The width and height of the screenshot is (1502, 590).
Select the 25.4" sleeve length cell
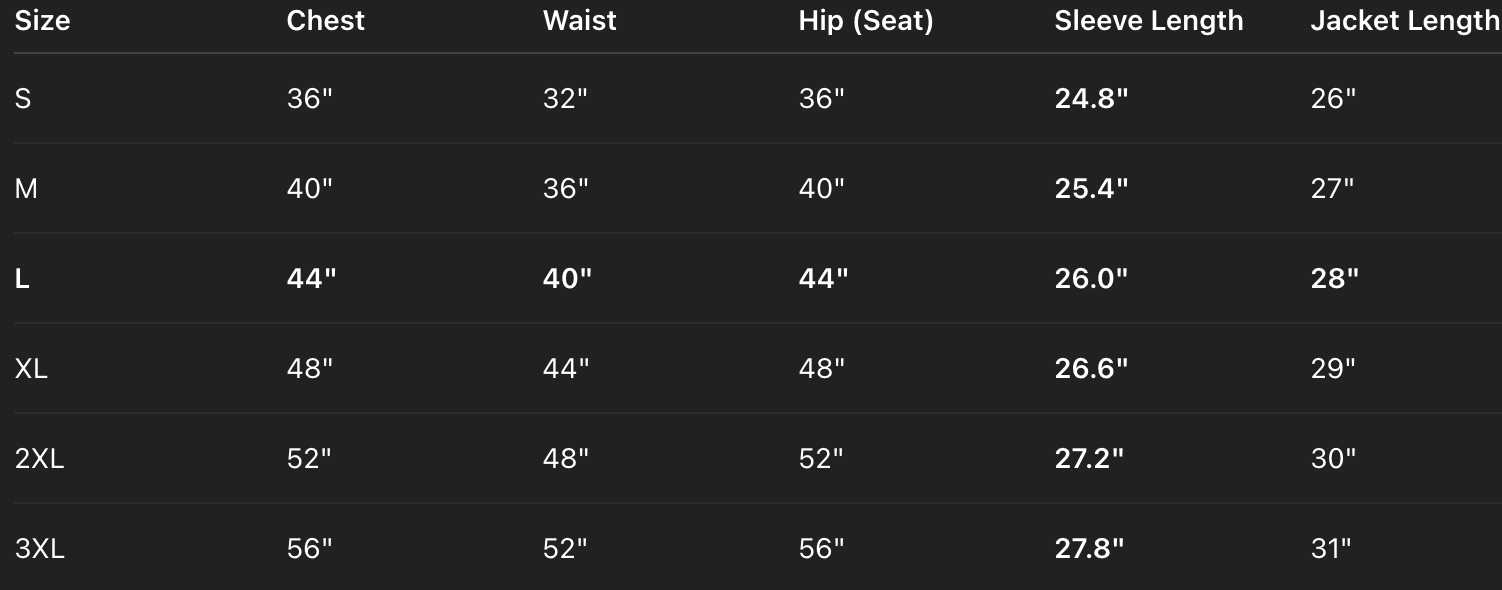[x=1091, y=189]
